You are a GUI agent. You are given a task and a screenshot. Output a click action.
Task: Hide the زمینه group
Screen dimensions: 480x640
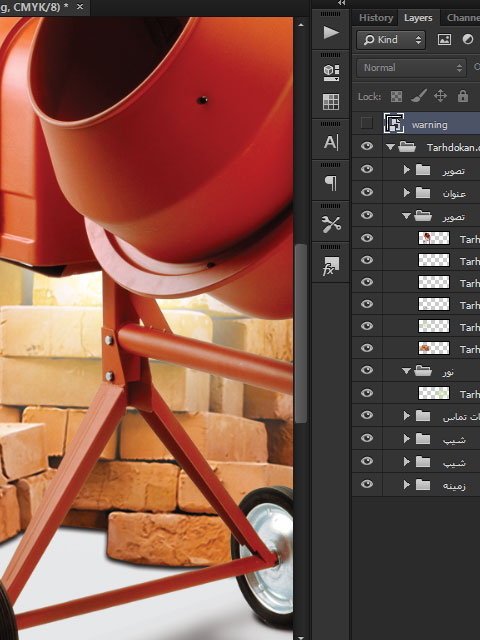click(x=367, y=484)
